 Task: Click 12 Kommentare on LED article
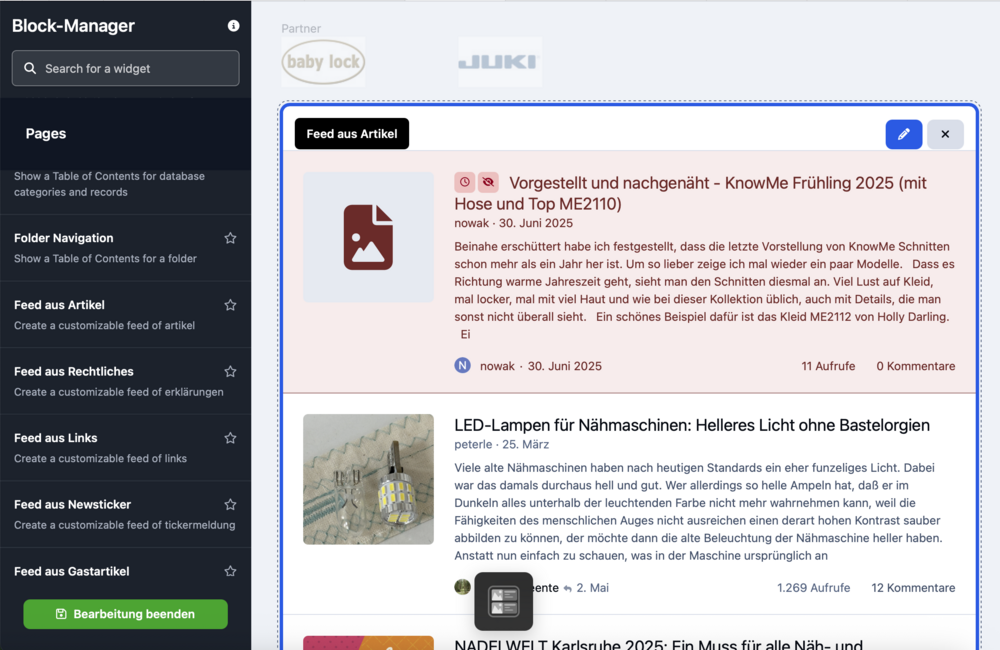click(913, 587)
